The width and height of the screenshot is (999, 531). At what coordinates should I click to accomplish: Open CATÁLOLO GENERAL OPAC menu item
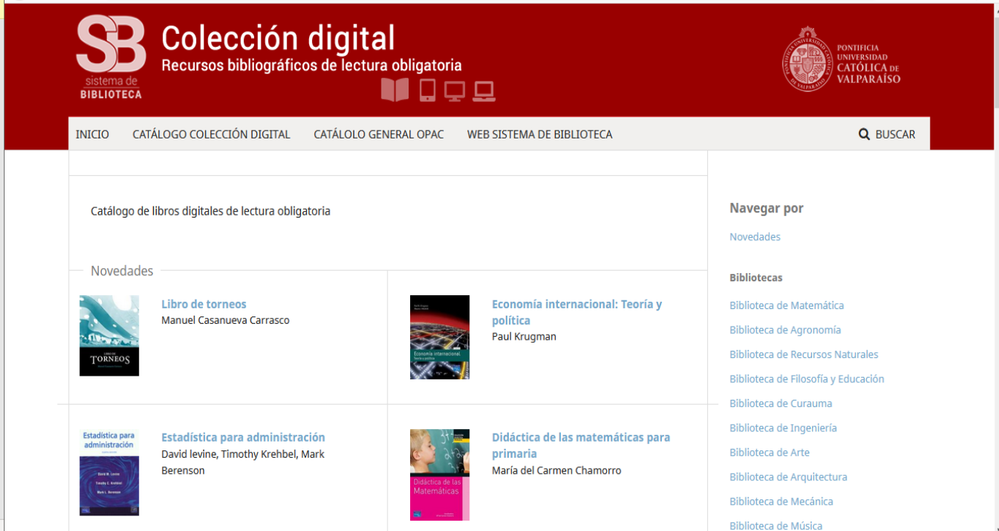[x=378, y=135]
